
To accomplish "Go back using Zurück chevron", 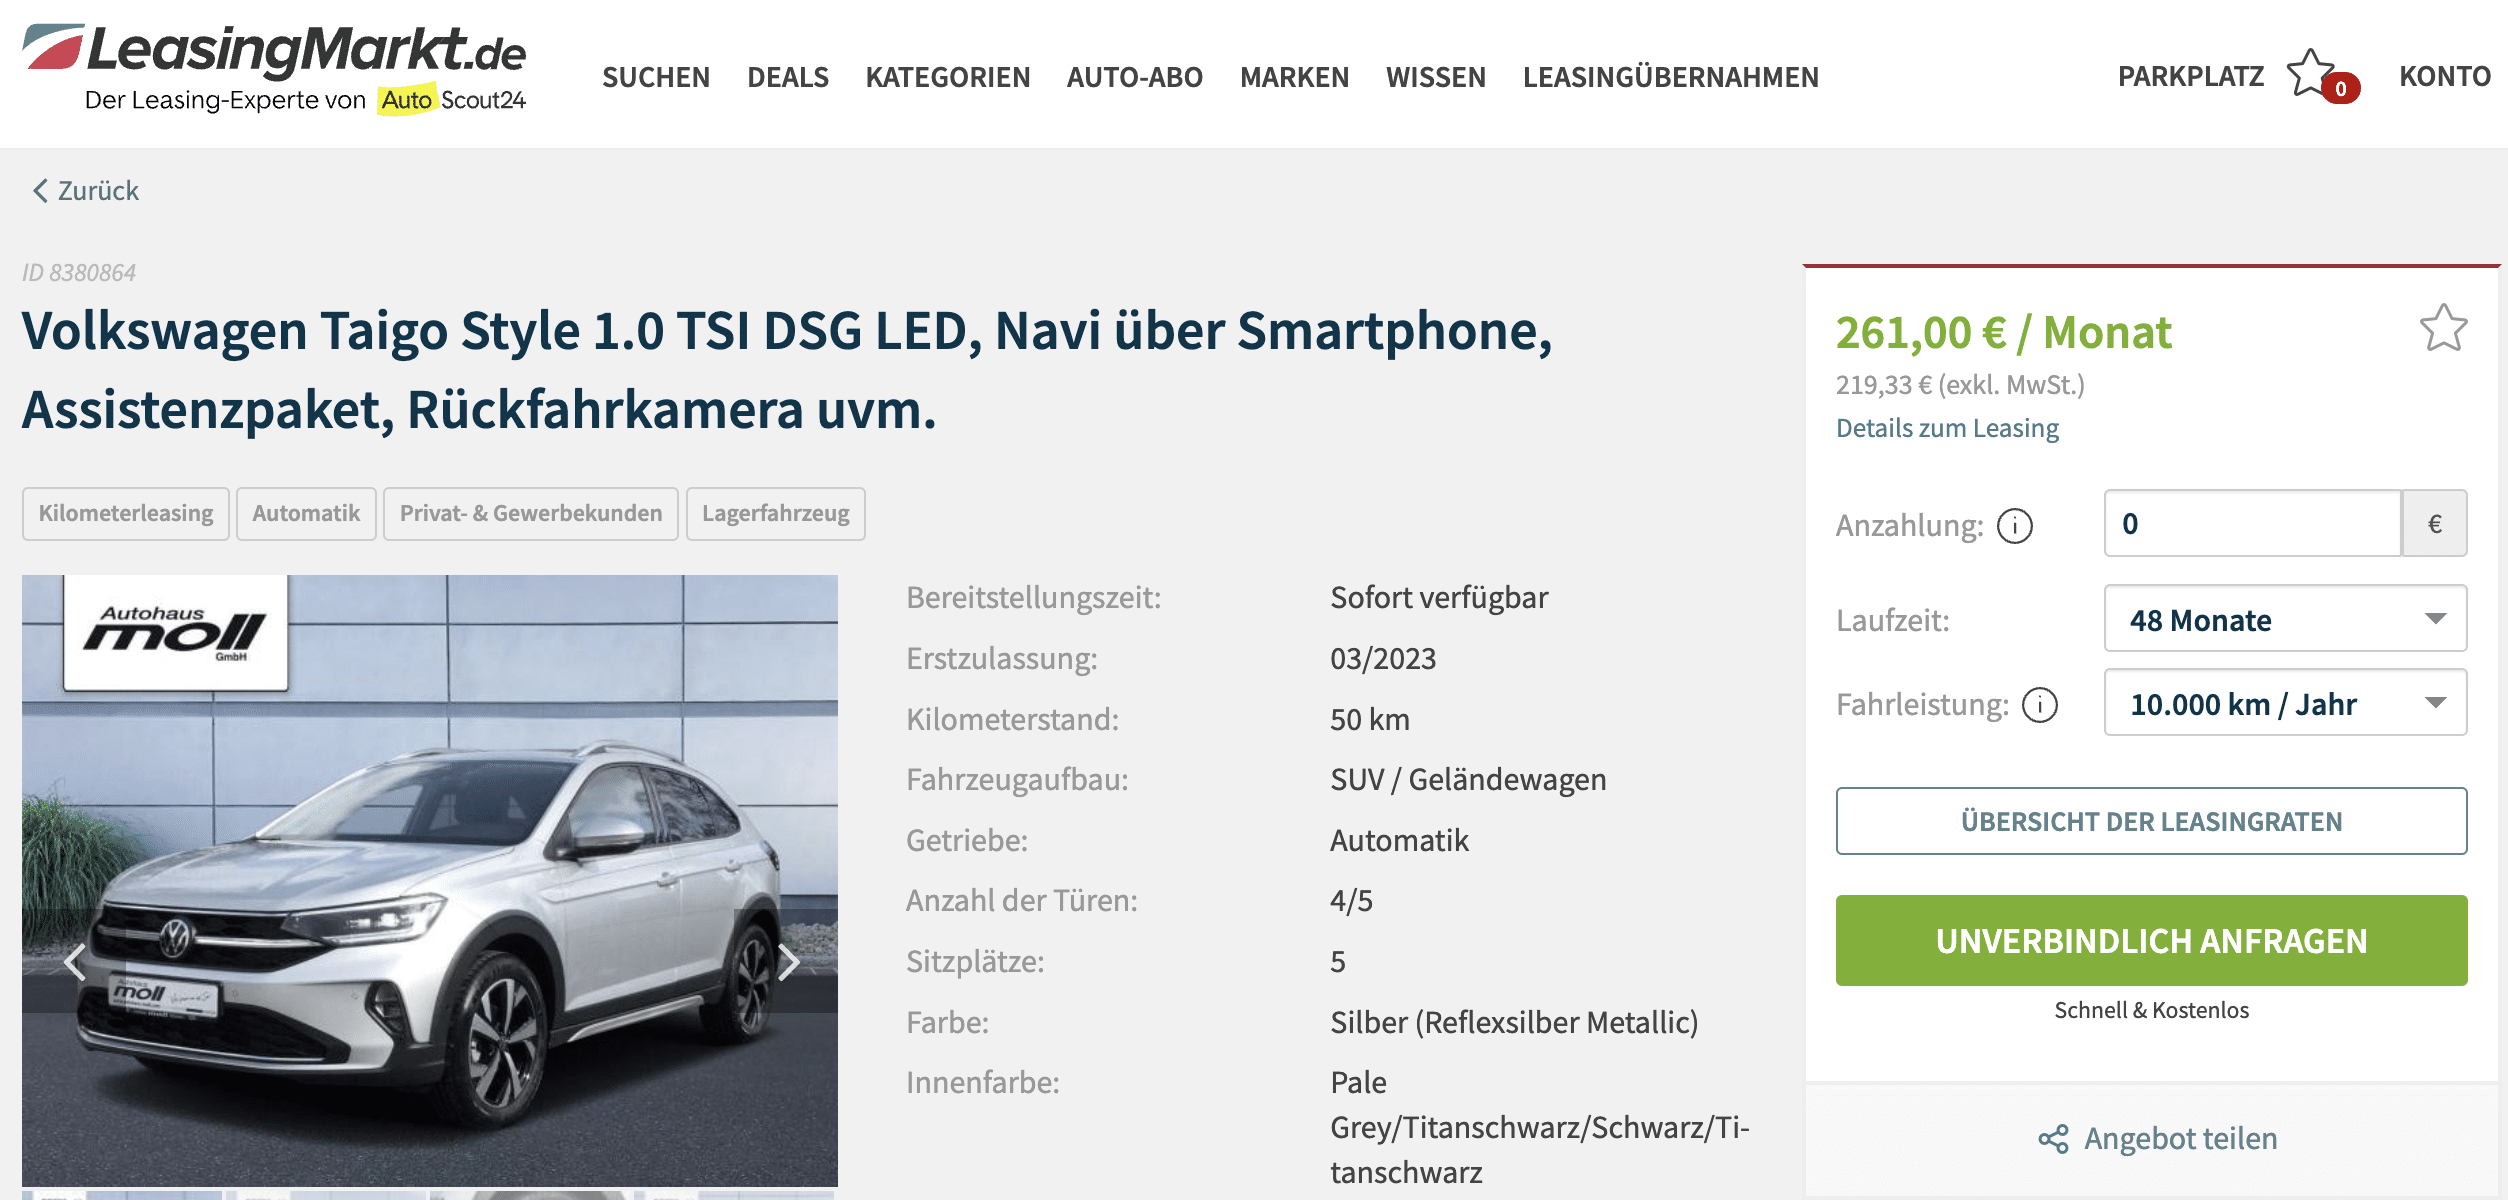I will tap(40, 191).
